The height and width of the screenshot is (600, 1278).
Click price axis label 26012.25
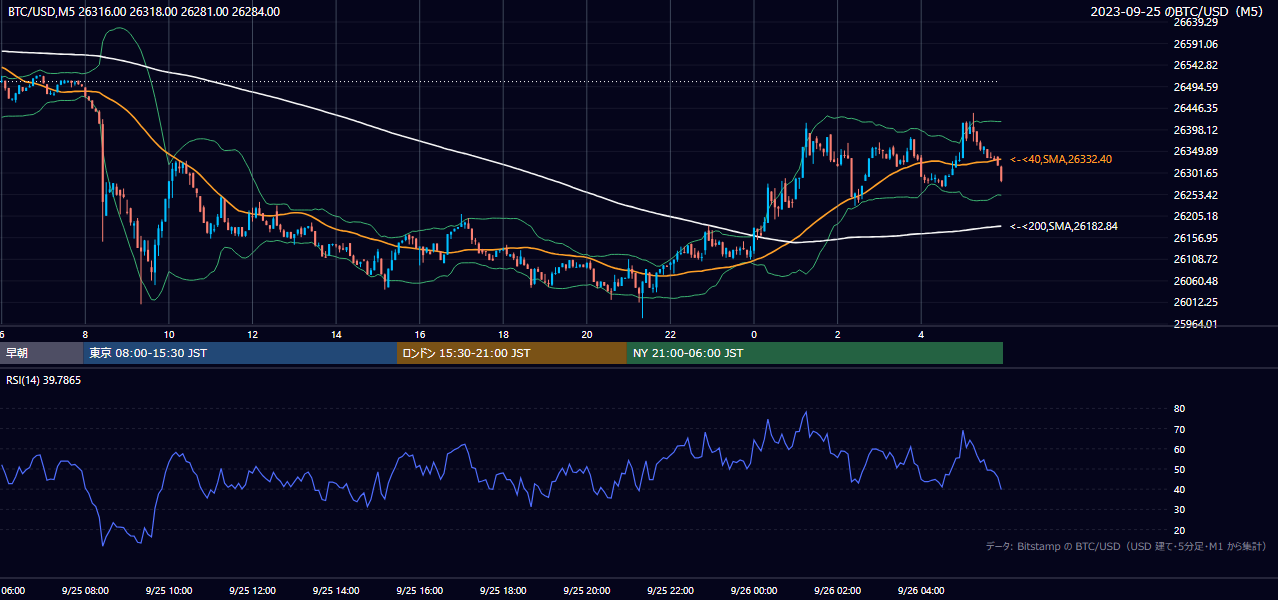(x=1195, y=302)
